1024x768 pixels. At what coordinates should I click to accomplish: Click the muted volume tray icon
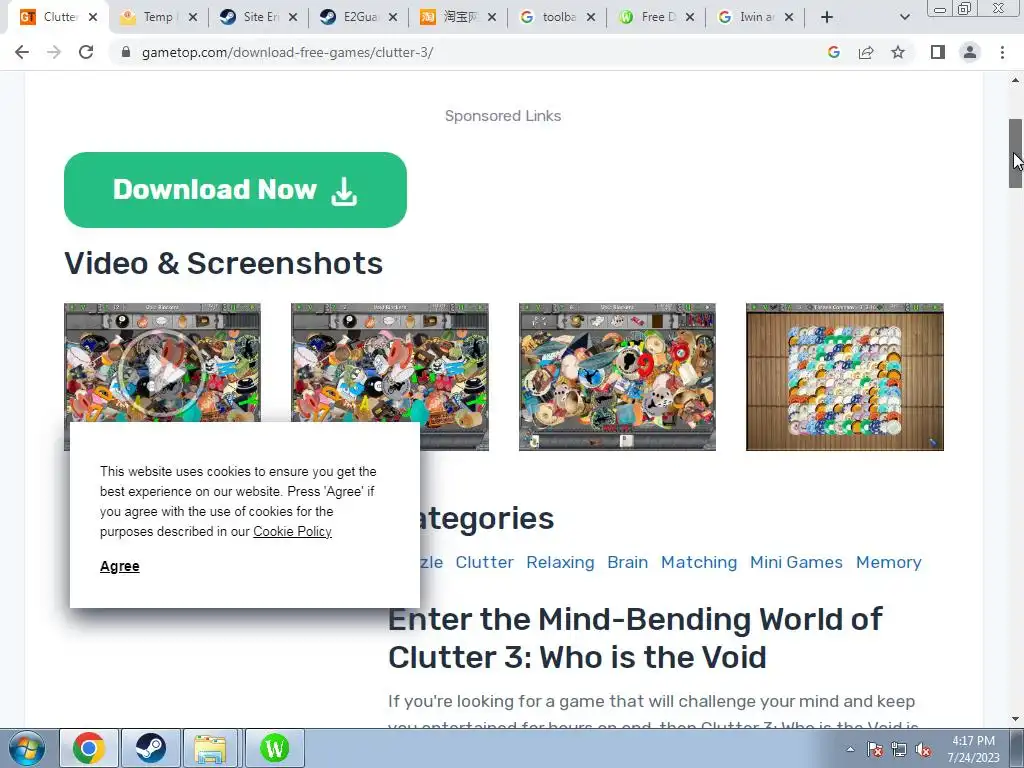[x=923, y=750]
